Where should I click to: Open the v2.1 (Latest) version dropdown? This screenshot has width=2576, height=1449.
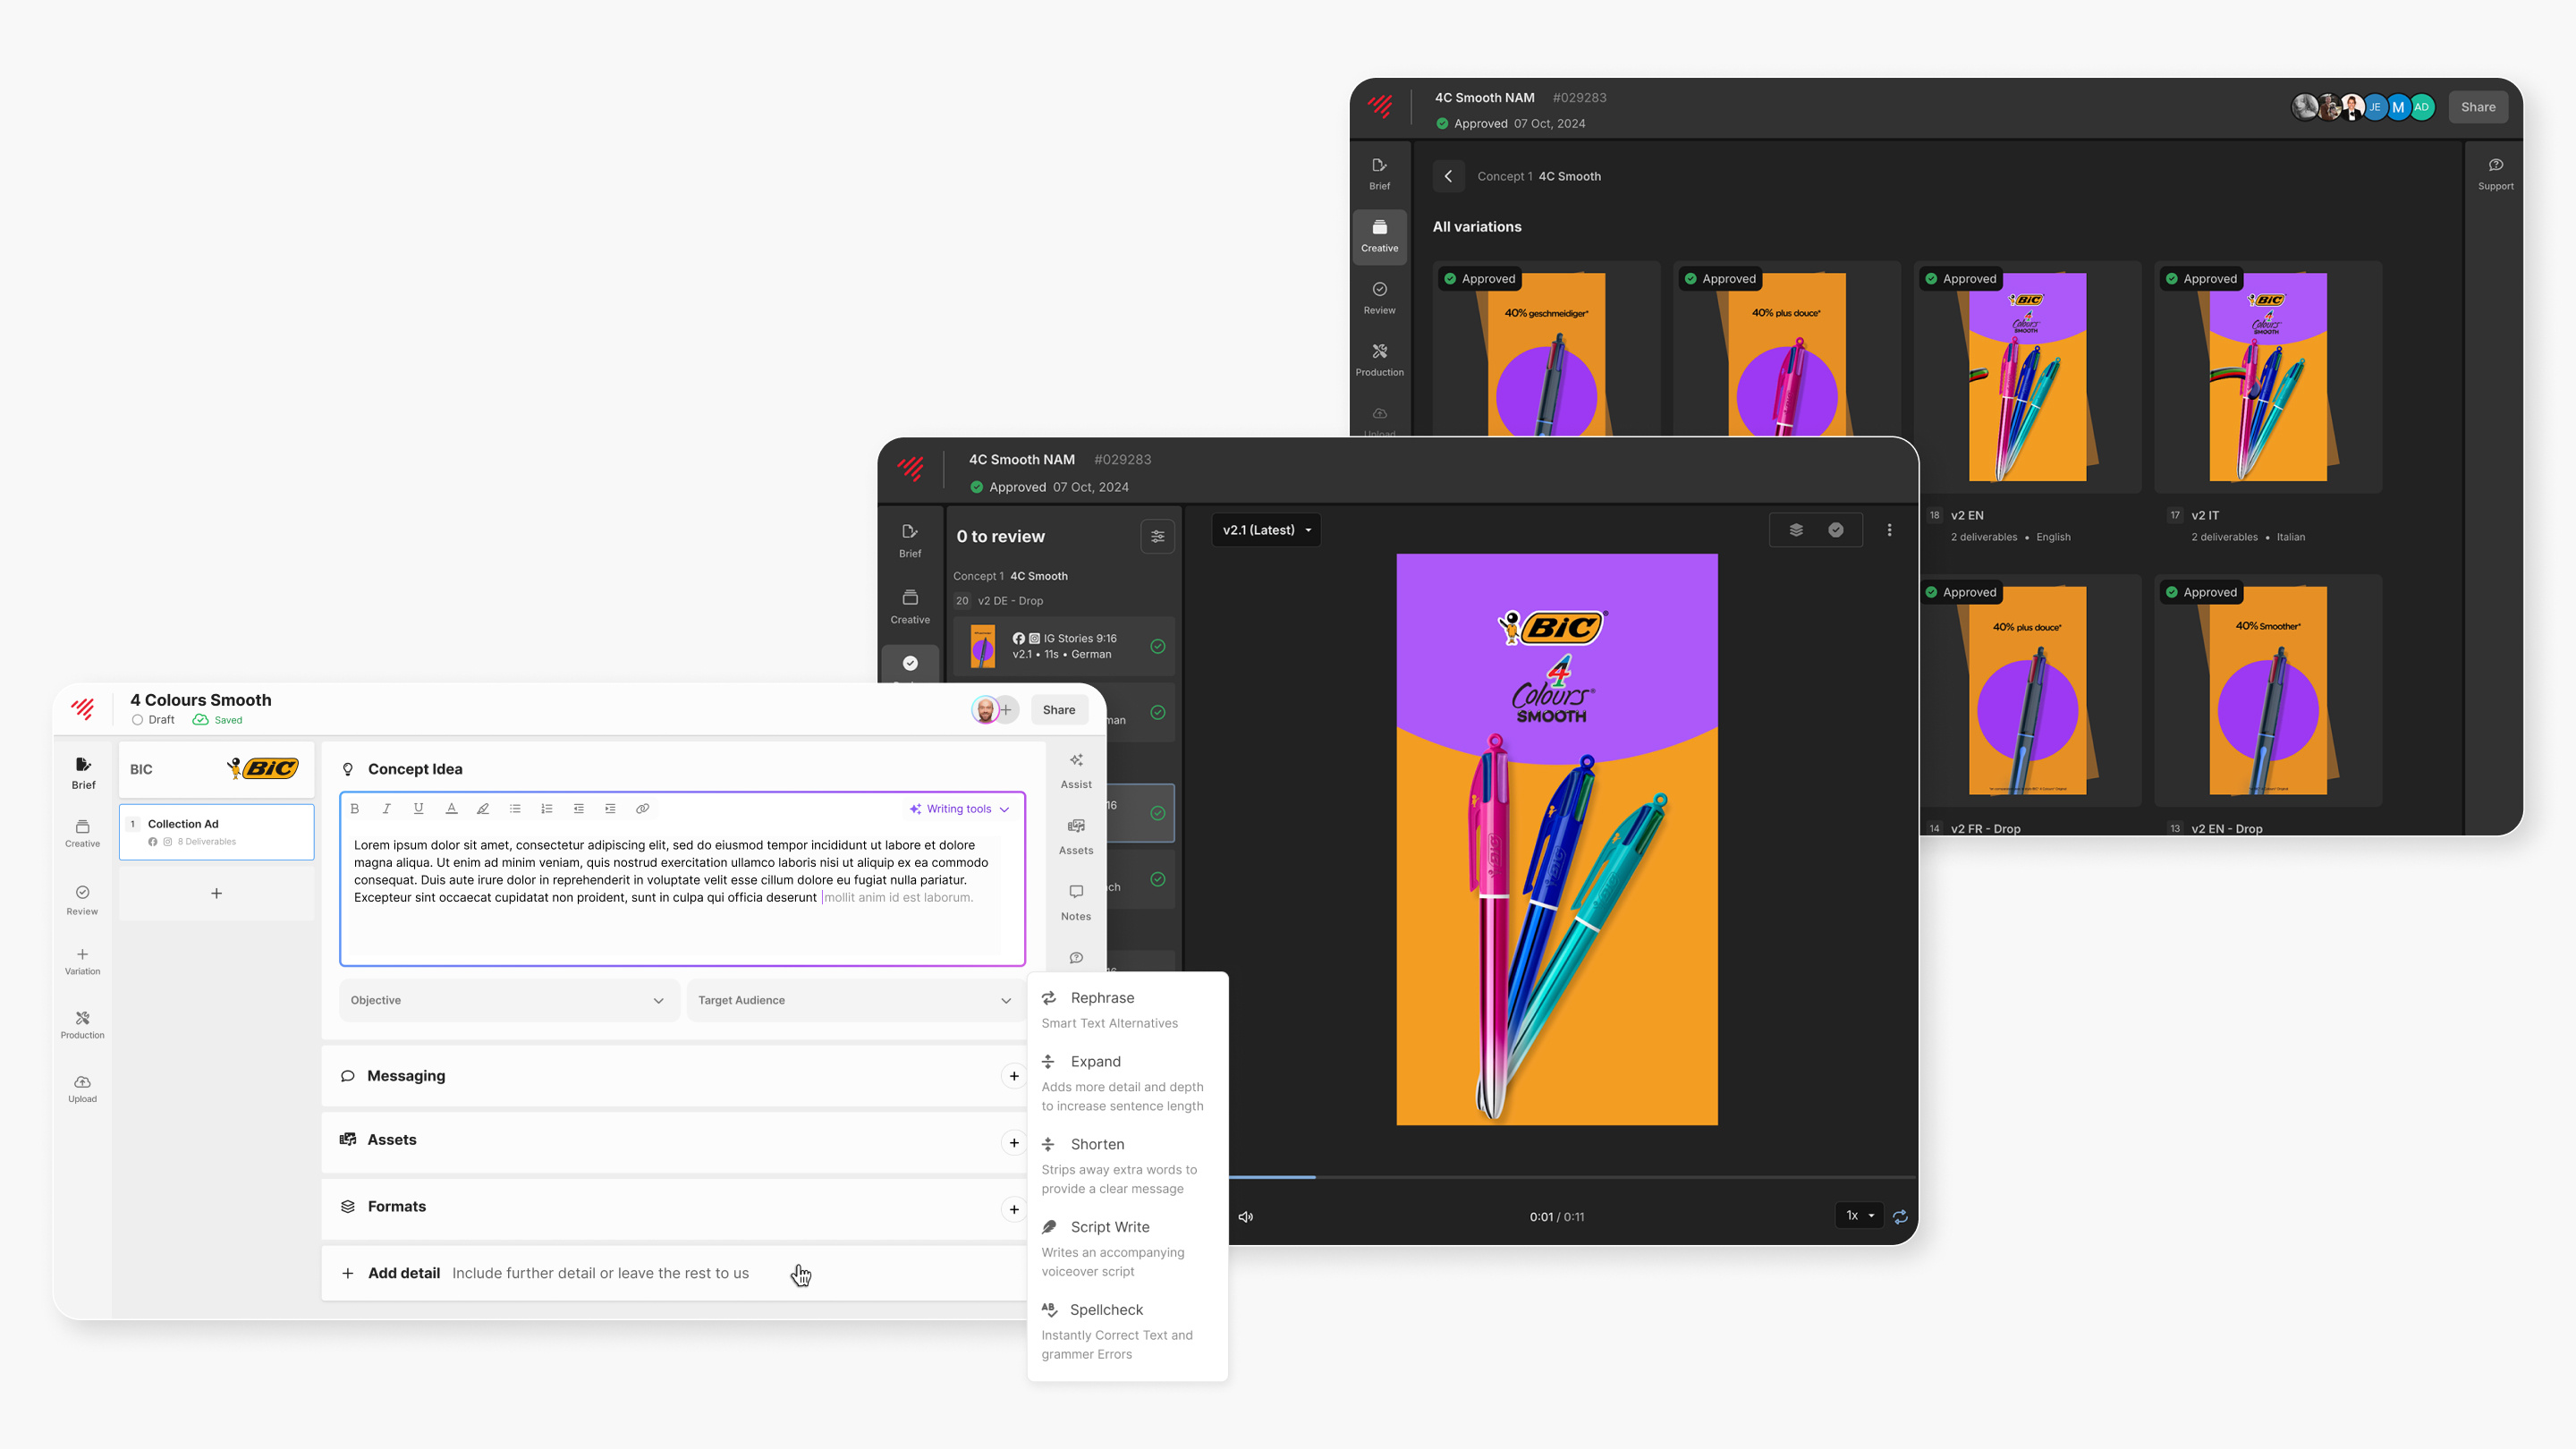pyautogui.click(x=1266, y=530)
